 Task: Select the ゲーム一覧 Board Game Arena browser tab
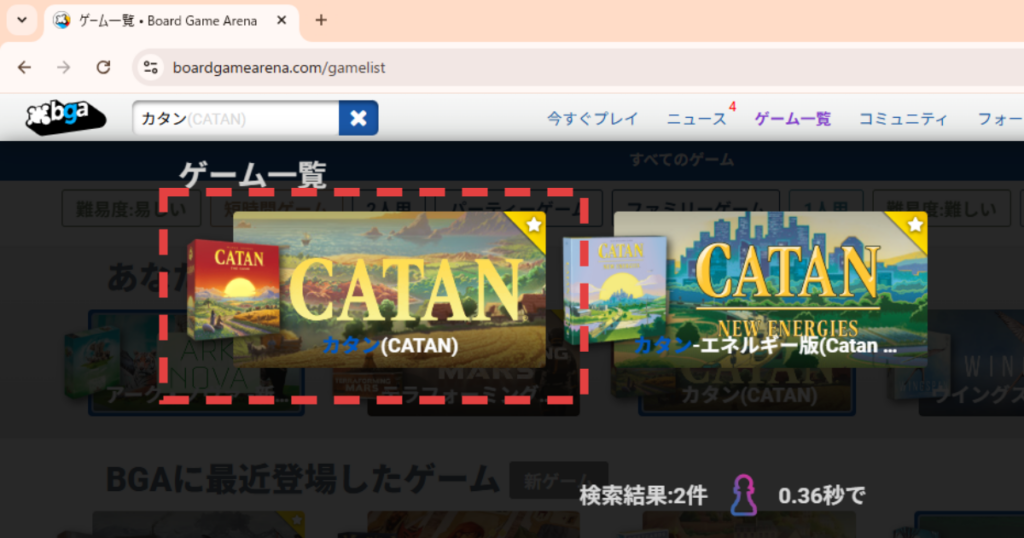(x=172, y=21)
